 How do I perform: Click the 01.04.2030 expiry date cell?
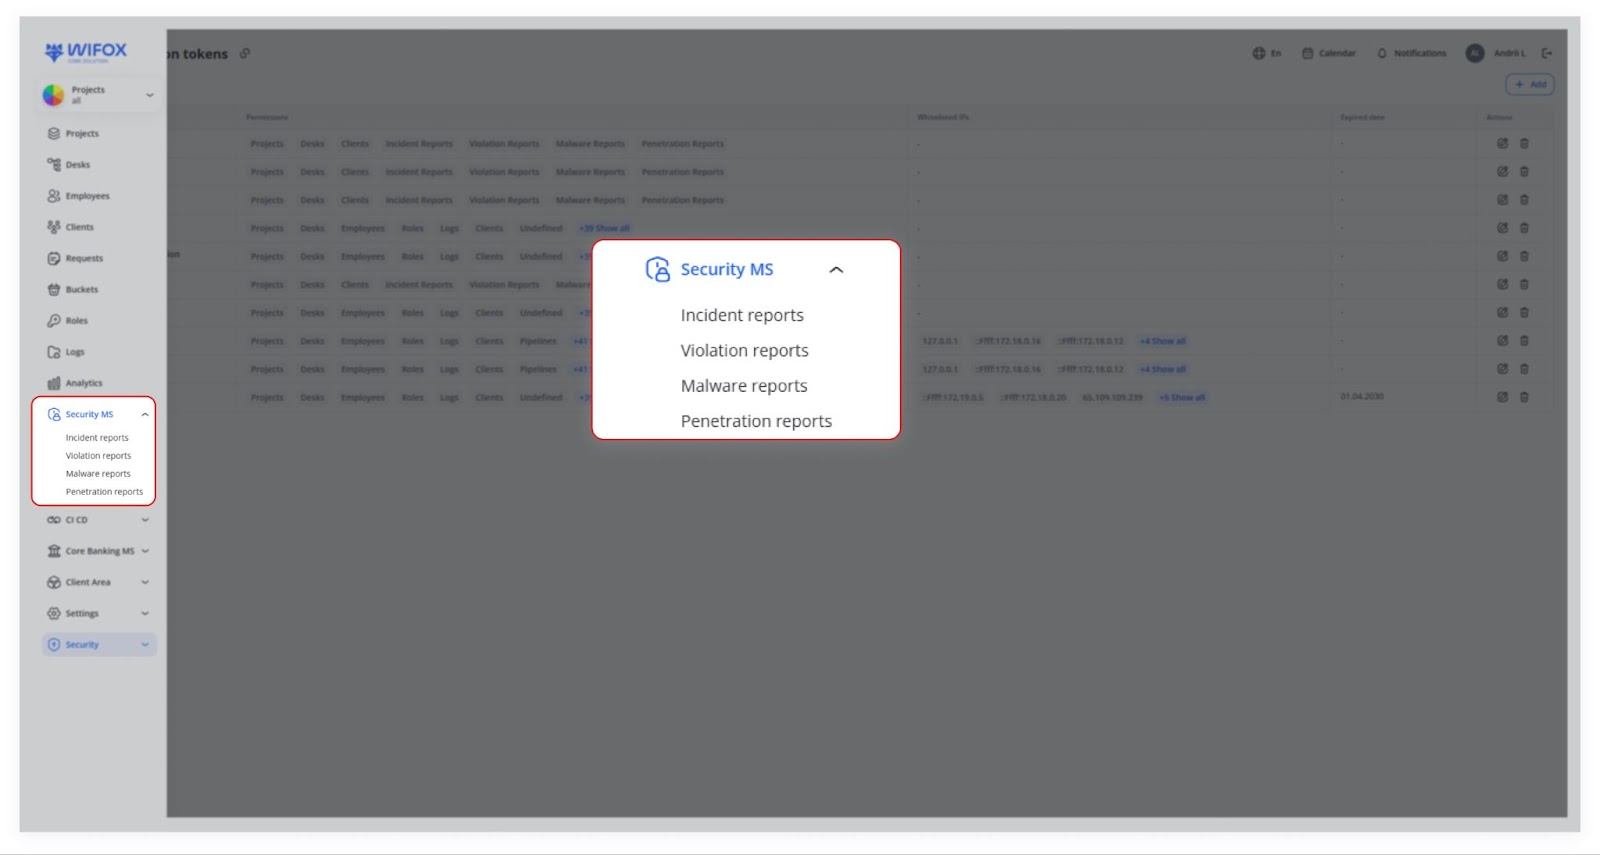(1362, 397)
